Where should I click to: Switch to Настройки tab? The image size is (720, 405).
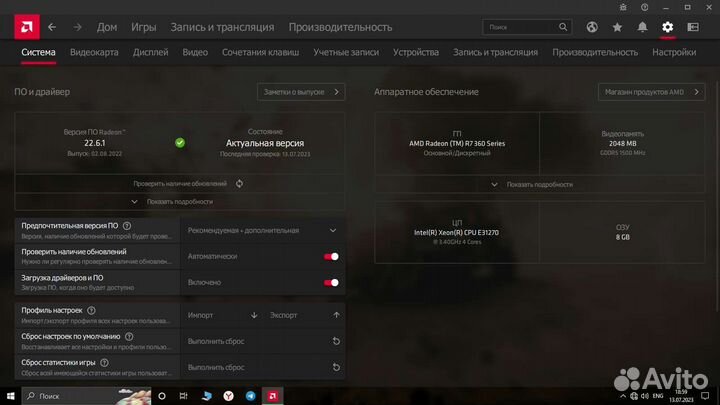tap(674, 52)
